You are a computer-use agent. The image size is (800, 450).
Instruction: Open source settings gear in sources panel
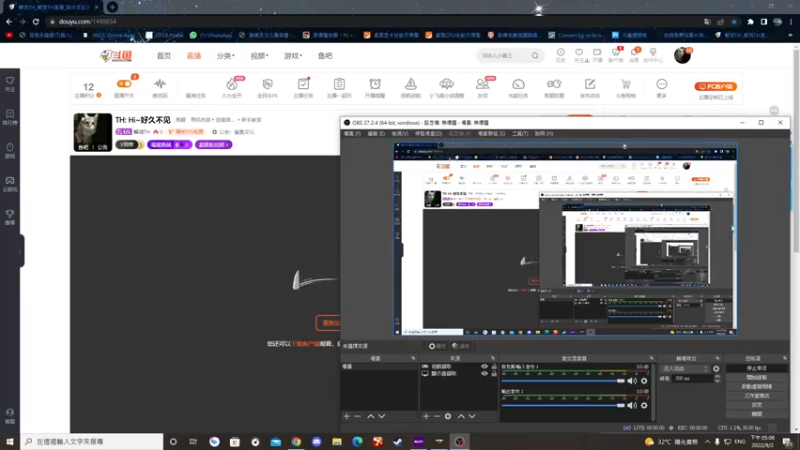(448, 416)
